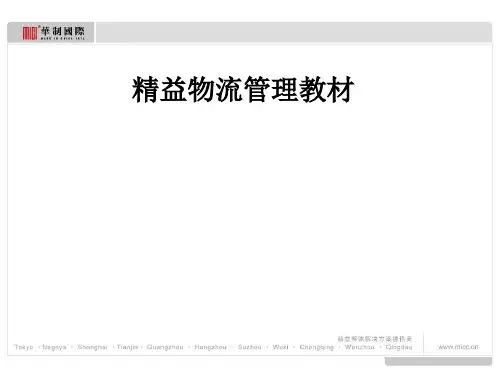
Task: Click the Shanghai city label
Action: 92,347
